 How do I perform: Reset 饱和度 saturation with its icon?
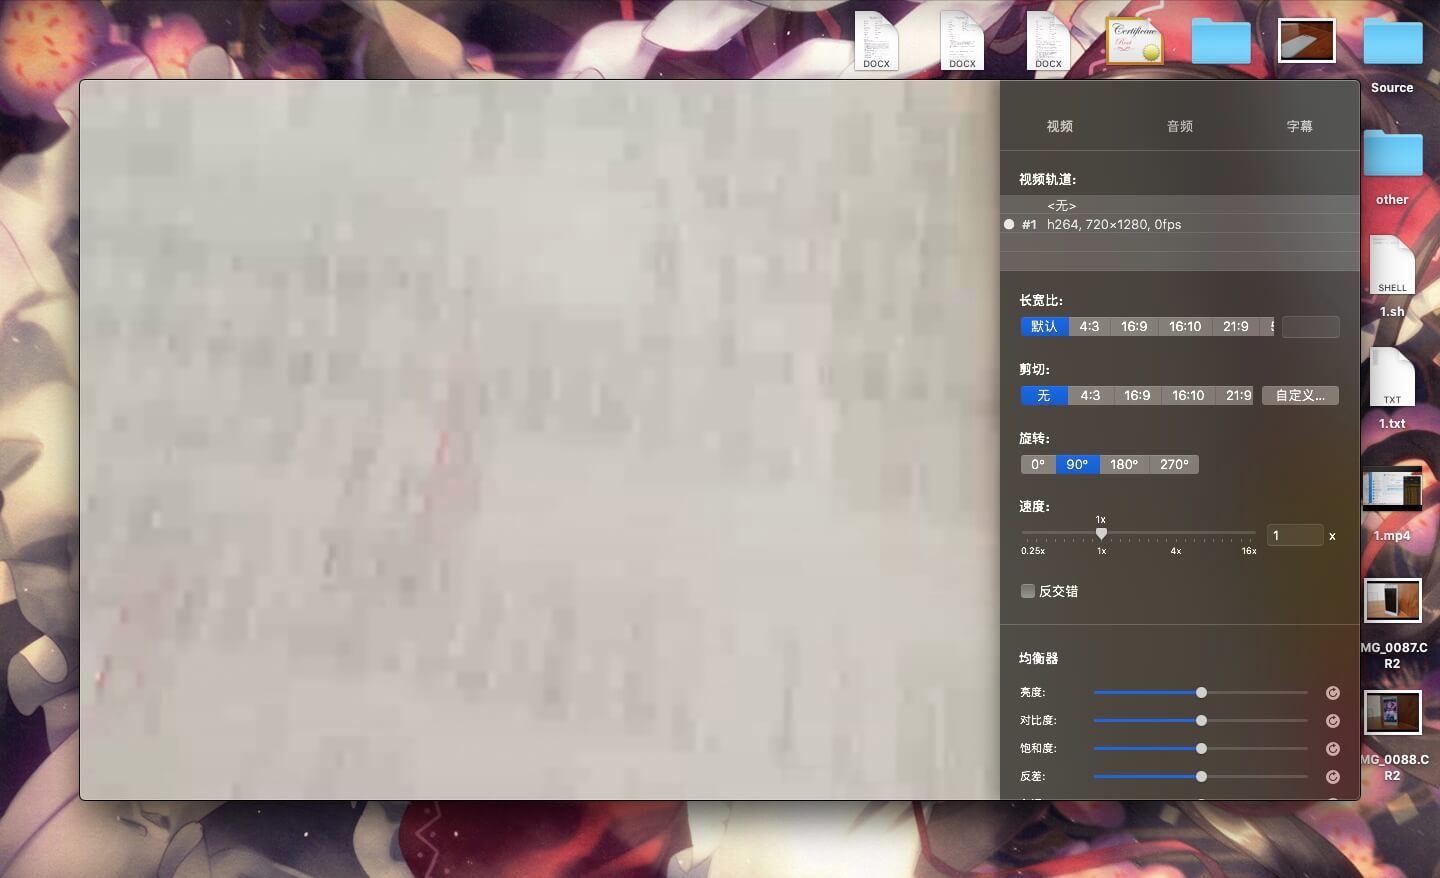tap(1332, 749)
